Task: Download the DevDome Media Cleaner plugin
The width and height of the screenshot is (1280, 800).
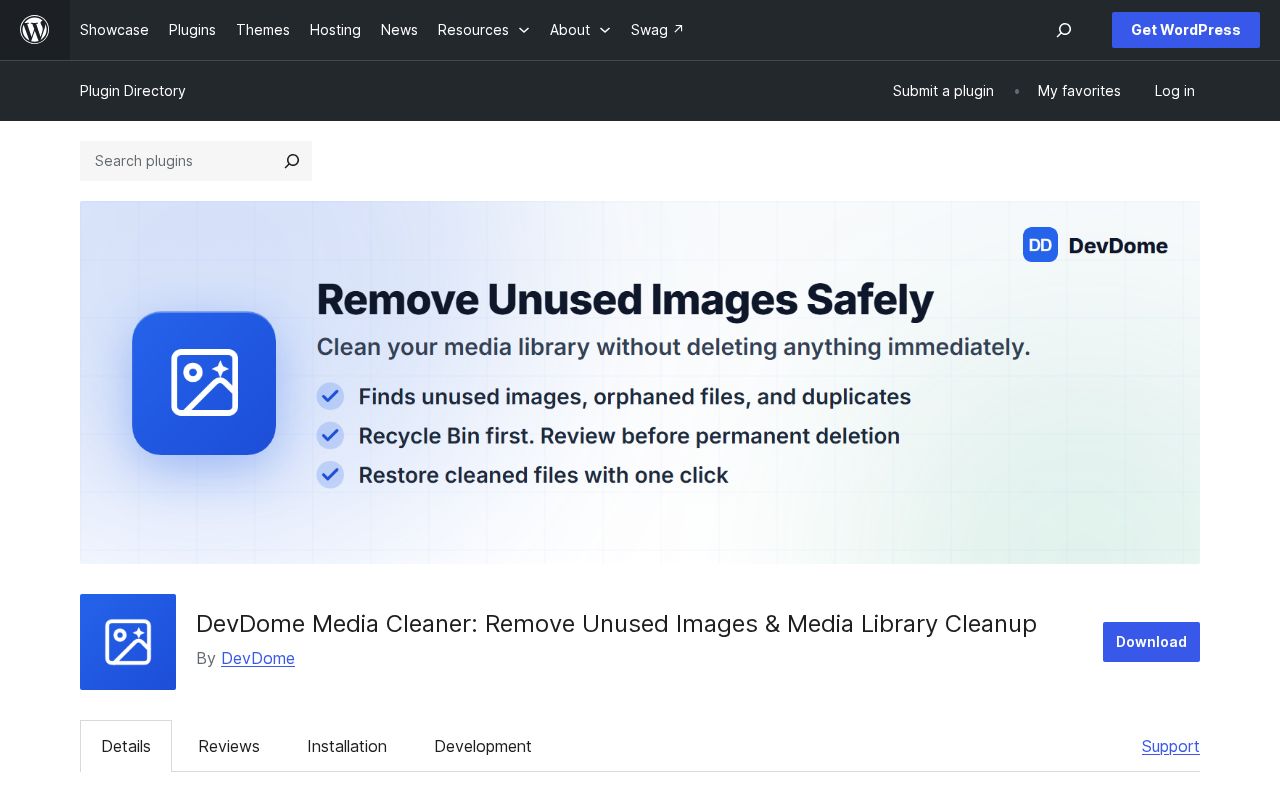Action: click(1151, 642)
